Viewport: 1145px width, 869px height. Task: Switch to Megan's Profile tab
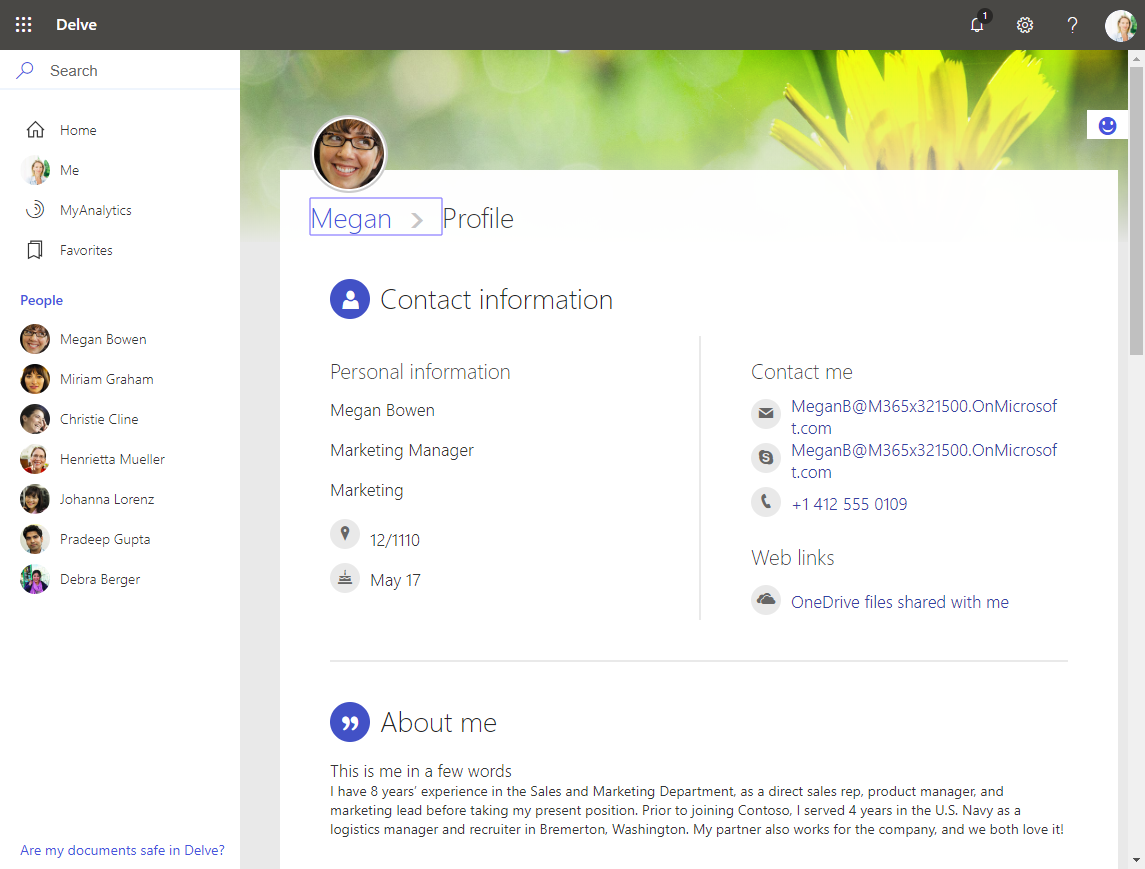point(478,218)
